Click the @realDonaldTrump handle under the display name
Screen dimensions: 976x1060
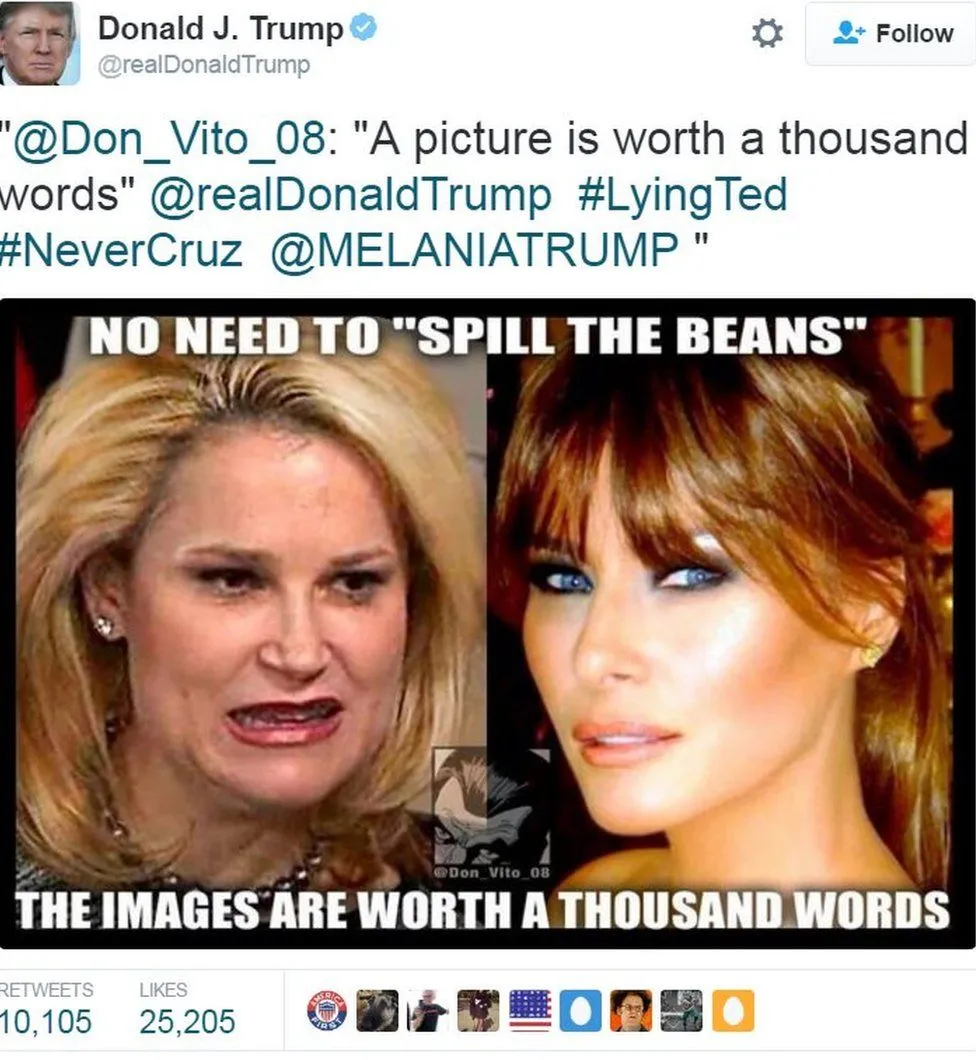point(204,65)
